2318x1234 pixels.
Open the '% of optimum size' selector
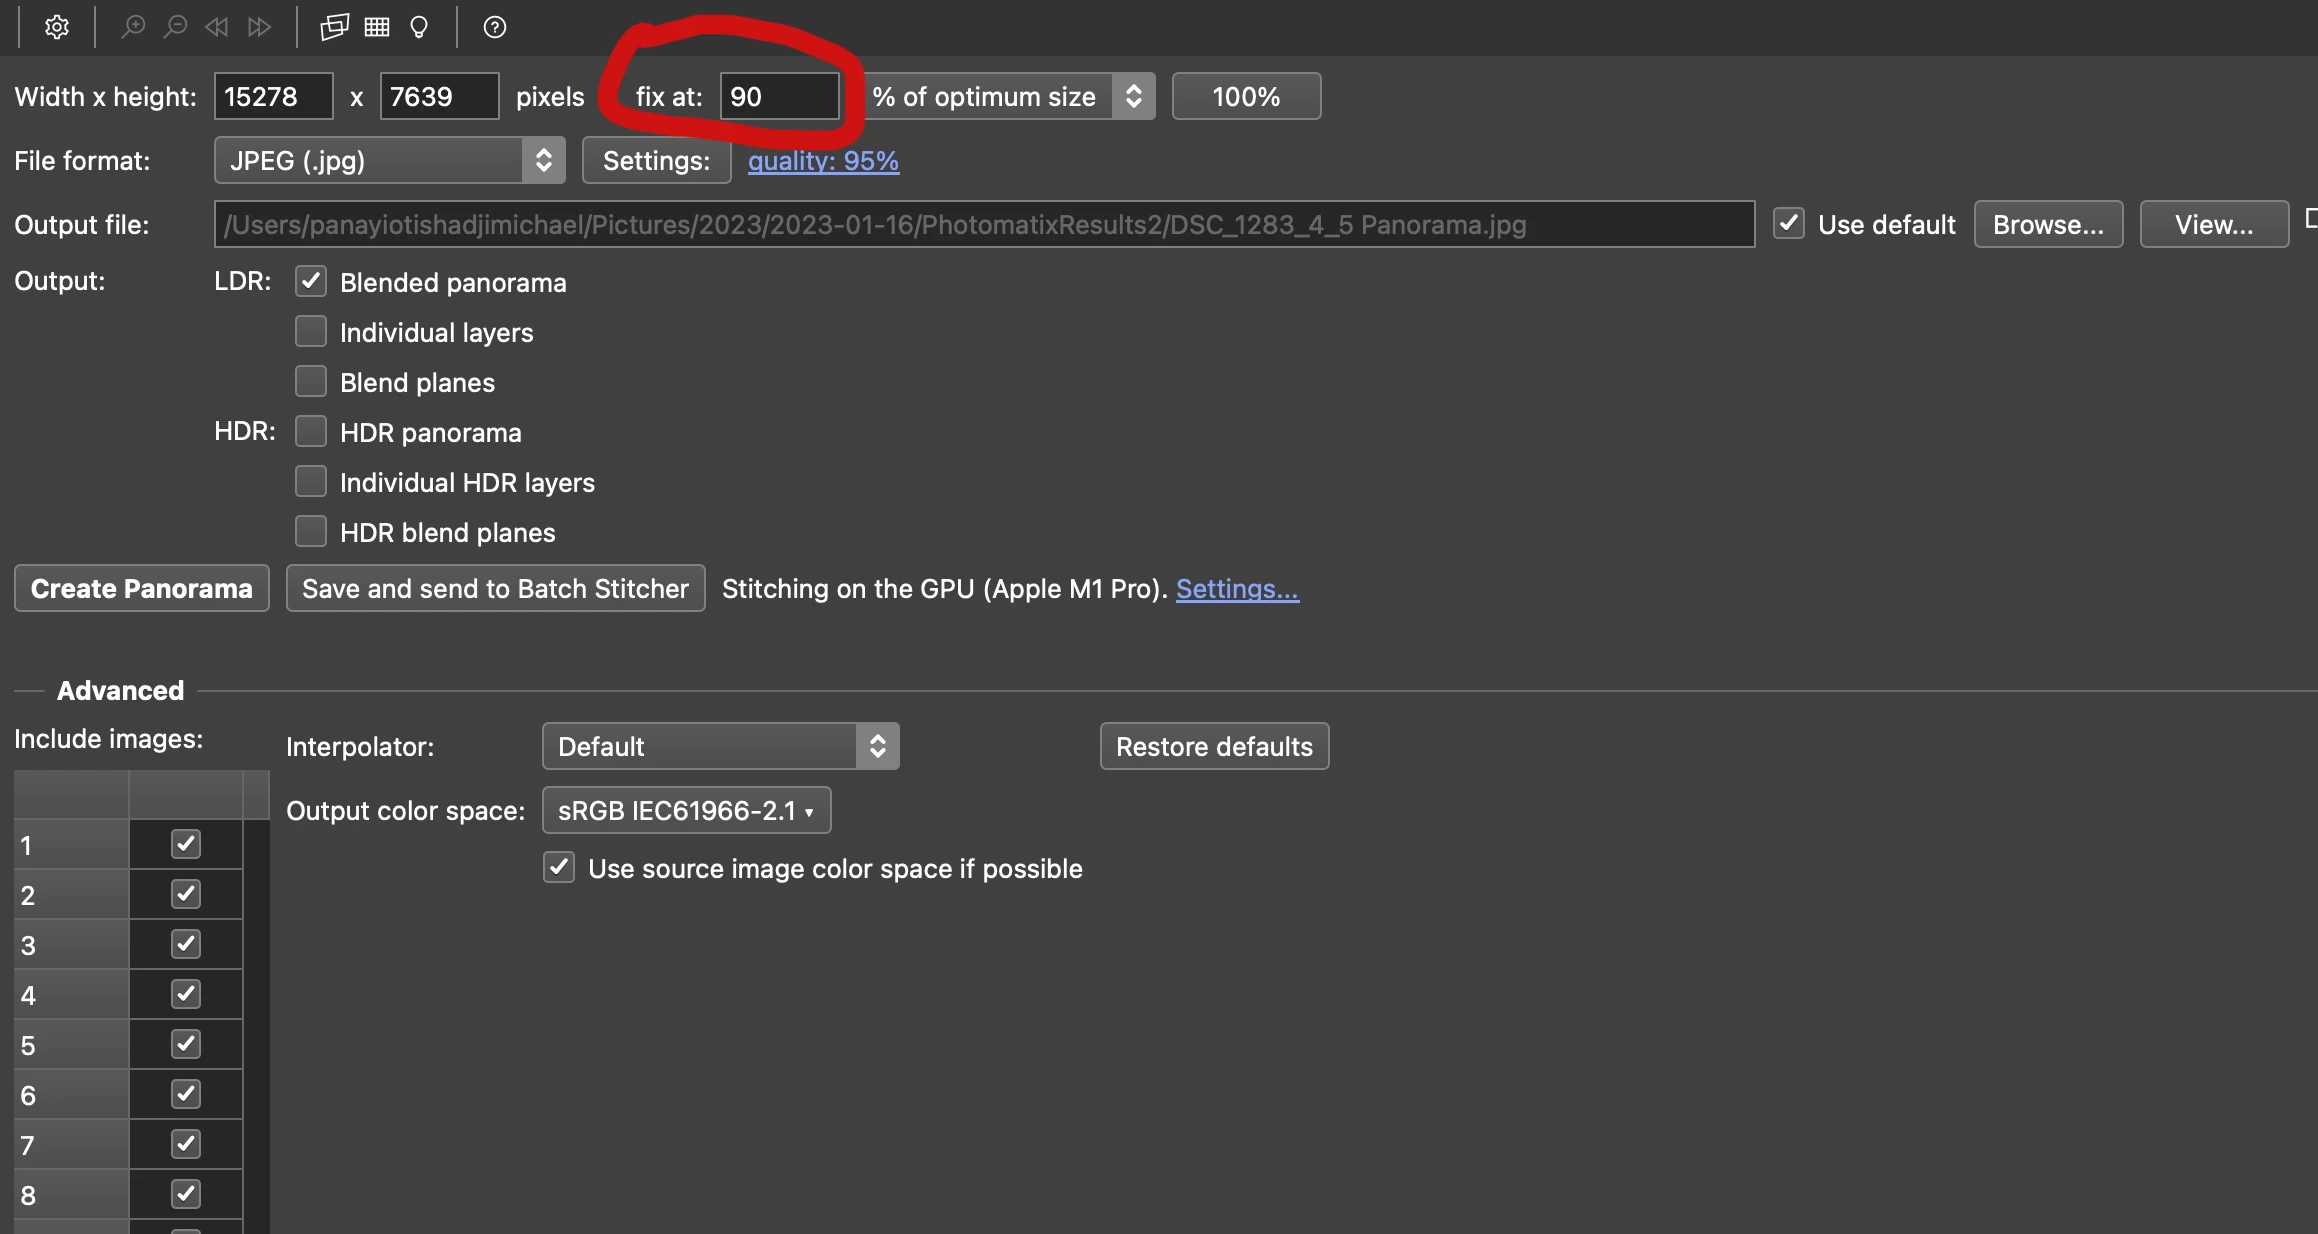click(x=1009, y=96)
